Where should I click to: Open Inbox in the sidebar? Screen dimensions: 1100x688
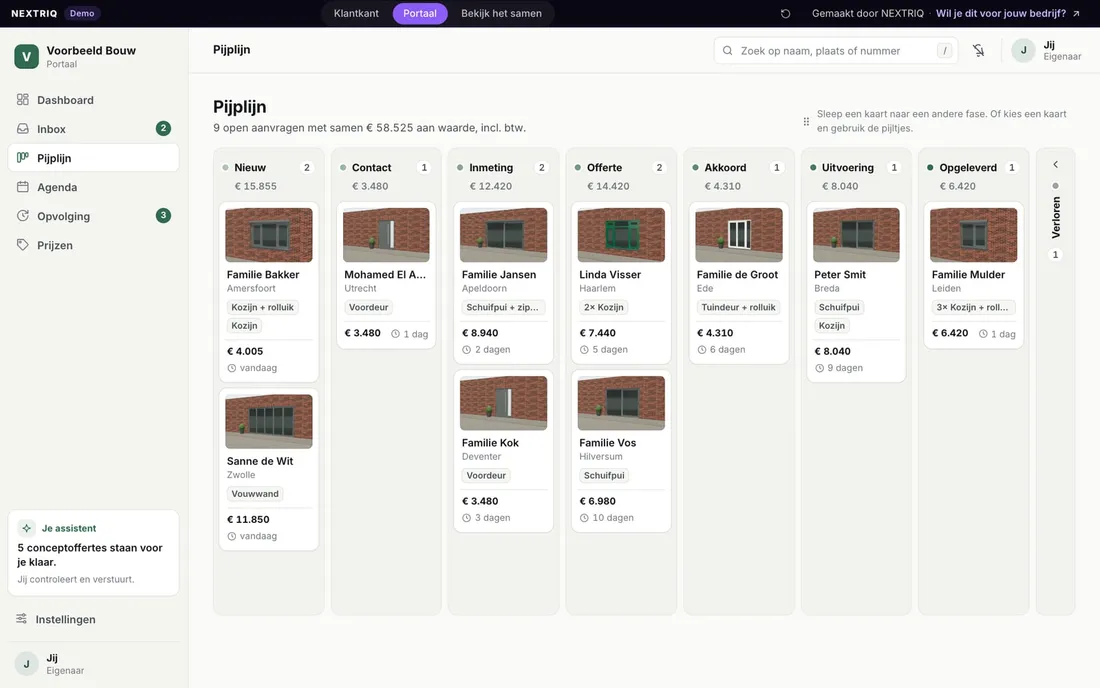(x=93, y=128)
